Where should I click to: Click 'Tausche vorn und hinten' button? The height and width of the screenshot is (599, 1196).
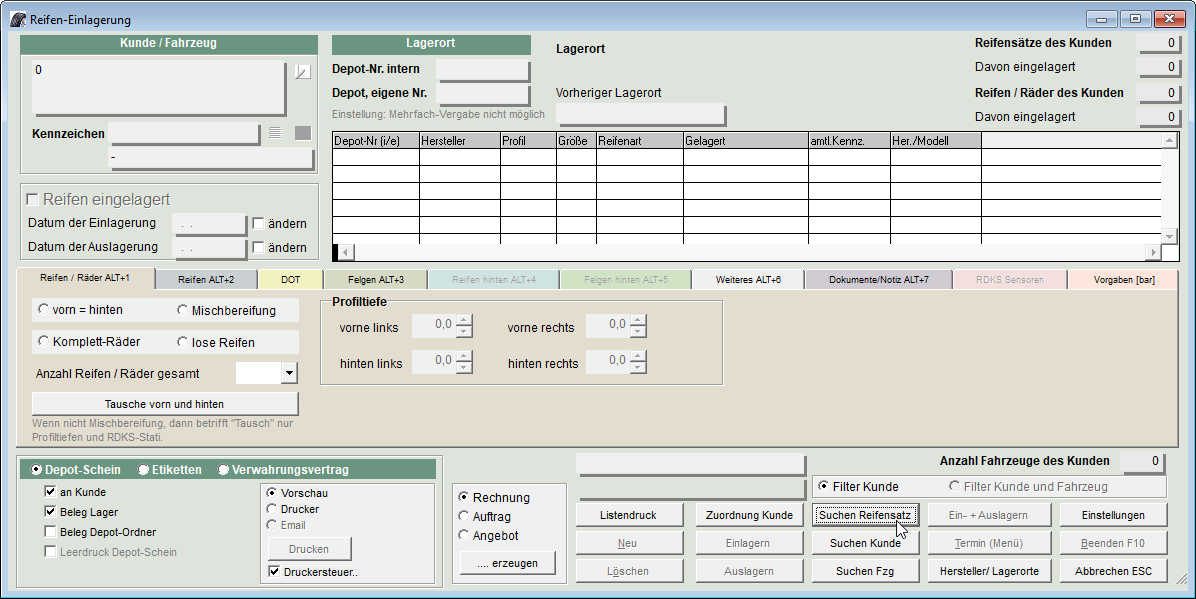click(165, 404)
